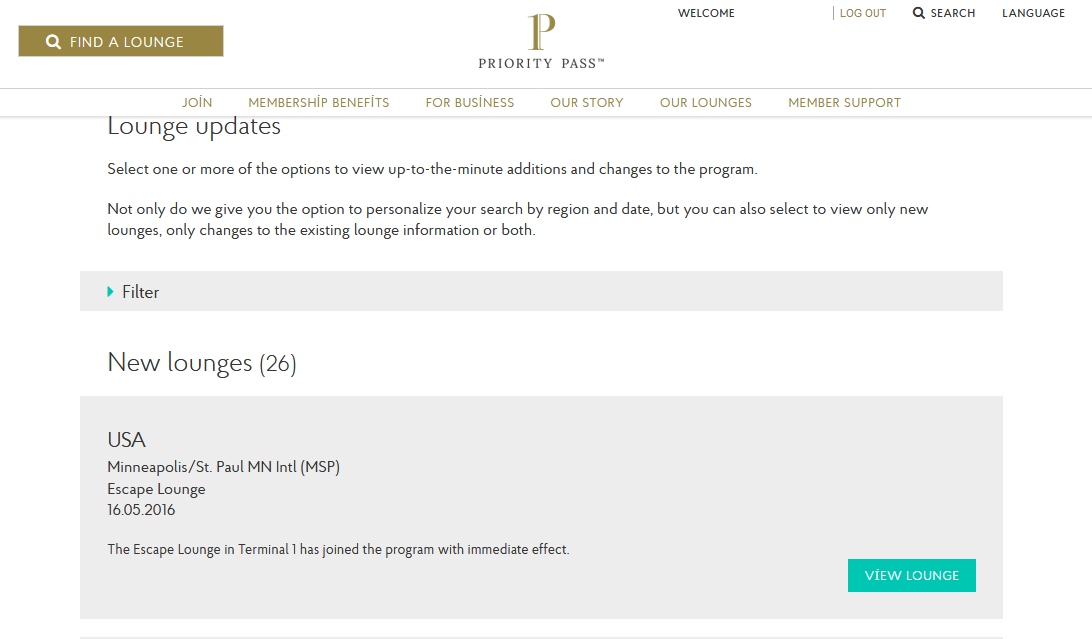
Task: Click the magnifier icon in Find a Lounge
Action: point(54,42)
